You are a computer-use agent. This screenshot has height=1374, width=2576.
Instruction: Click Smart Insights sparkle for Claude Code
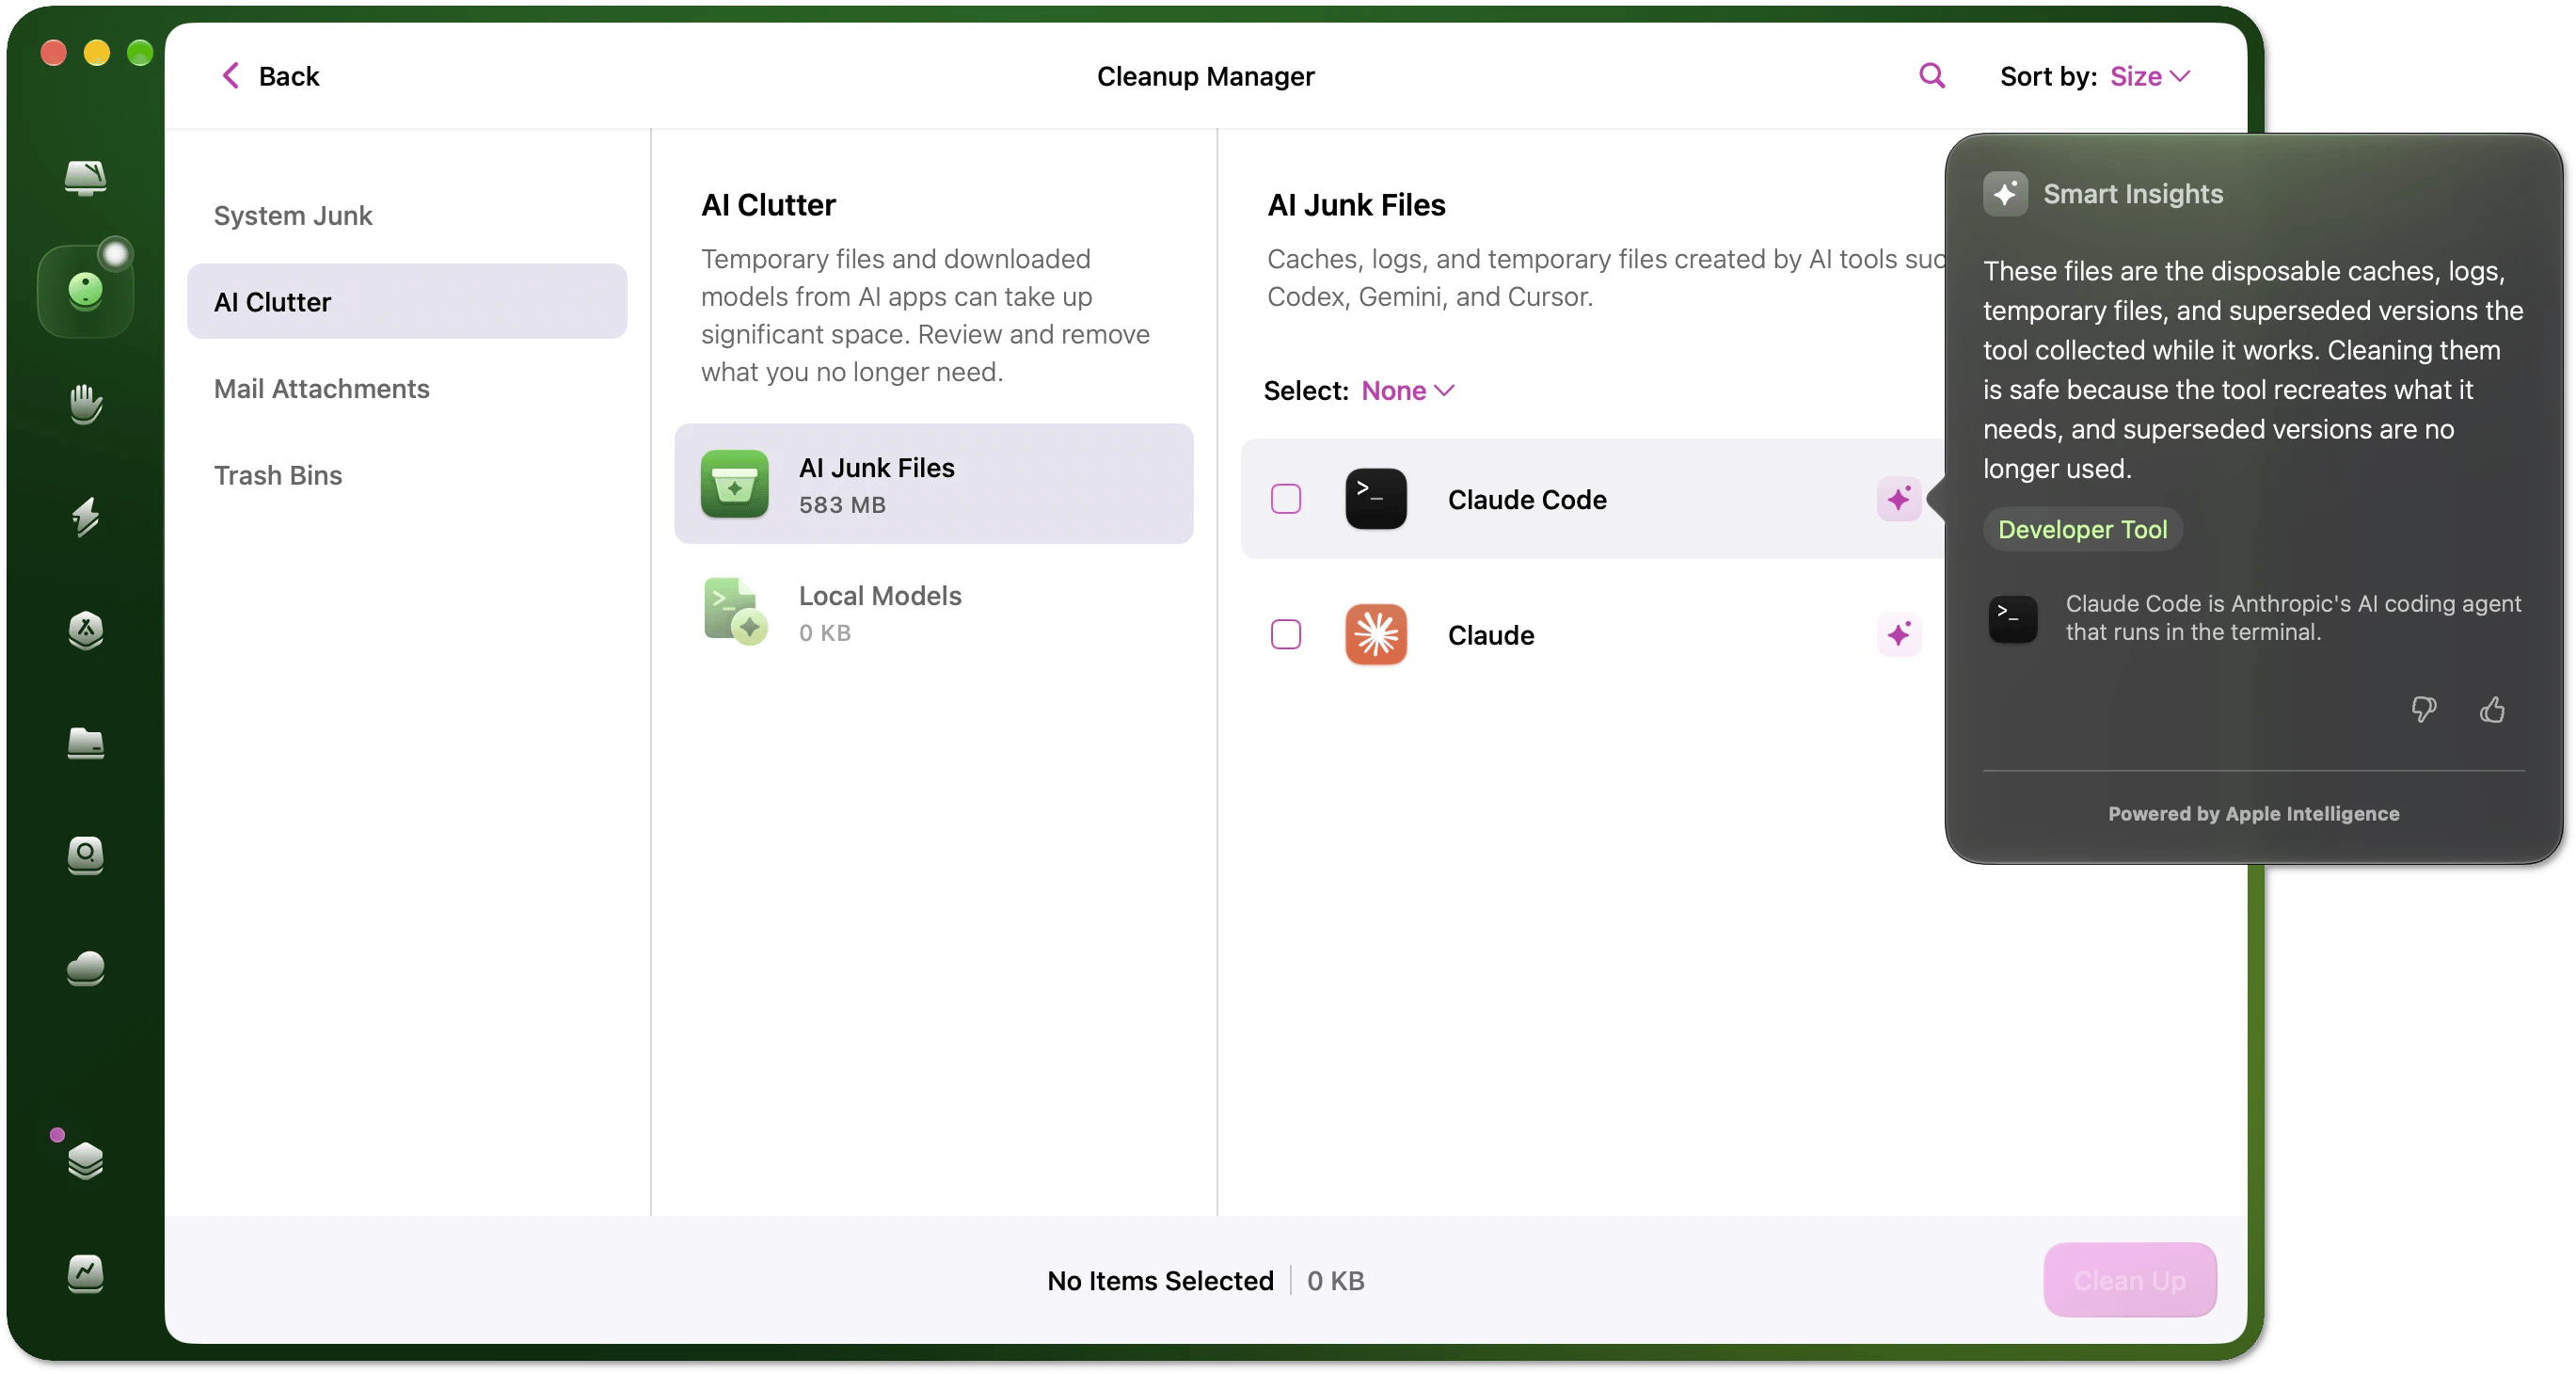(x=1898, y=499)
